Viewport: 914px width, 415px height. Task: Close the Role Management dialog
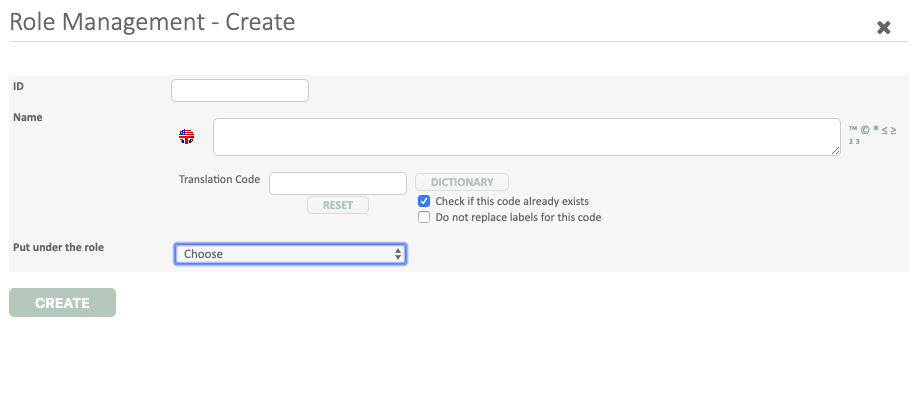click(883, 28)
